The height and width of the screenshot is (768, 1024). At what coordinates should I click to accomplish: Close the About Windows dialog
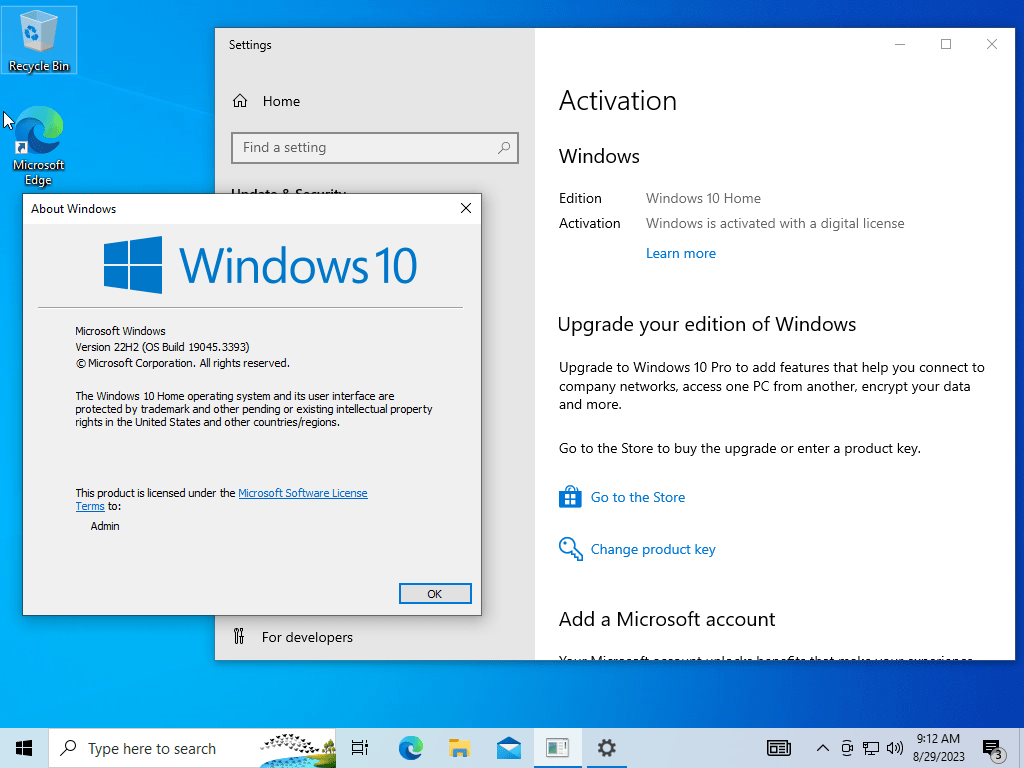pyautogui.click(x=466, y=208)
